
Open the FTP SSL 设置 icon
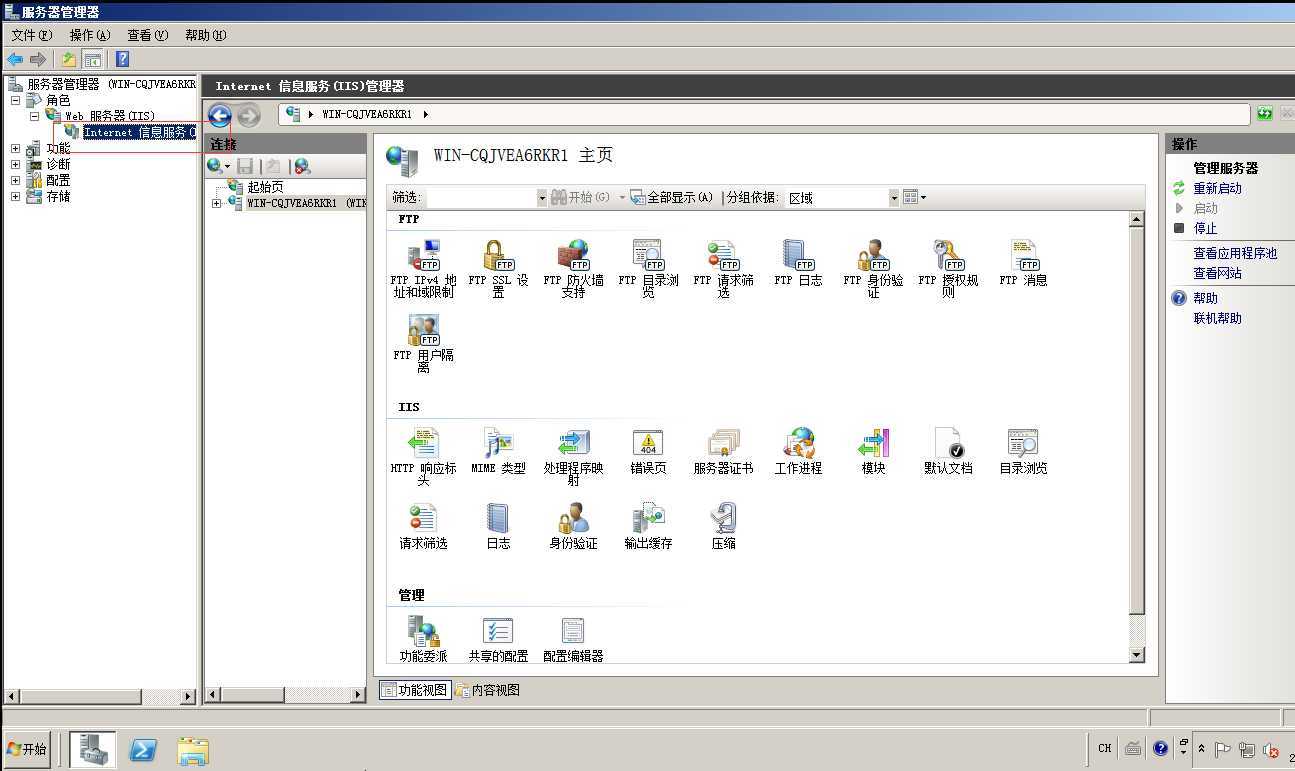point(498,267)
